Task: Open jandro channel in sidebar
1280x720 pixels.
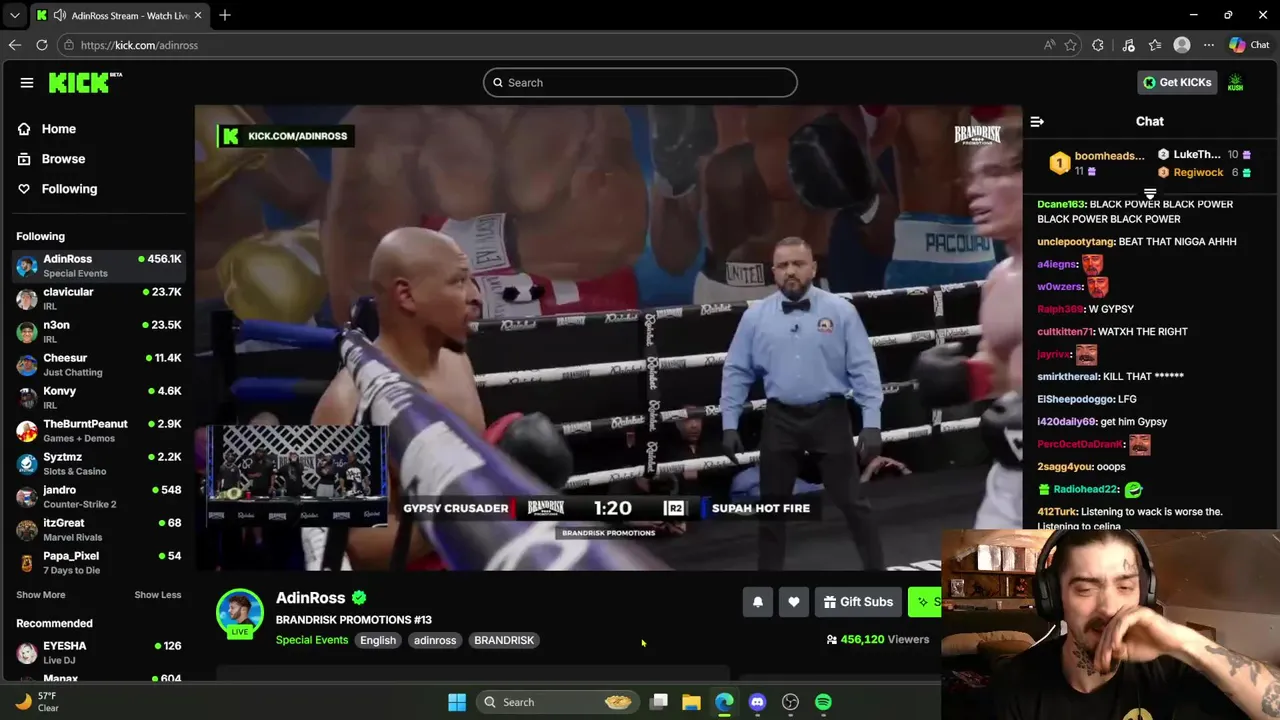Action: [99, 497]
